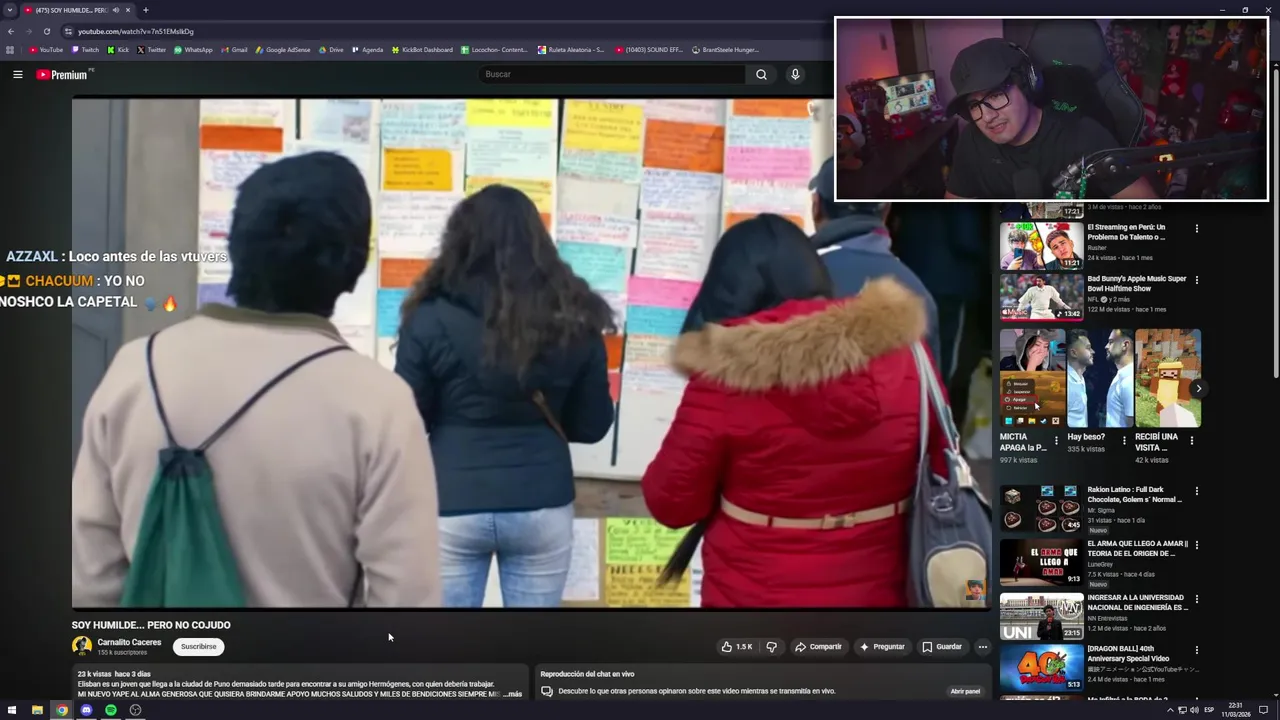Open RECIBÍ UNA VISITA short thumbnail

1168,378
